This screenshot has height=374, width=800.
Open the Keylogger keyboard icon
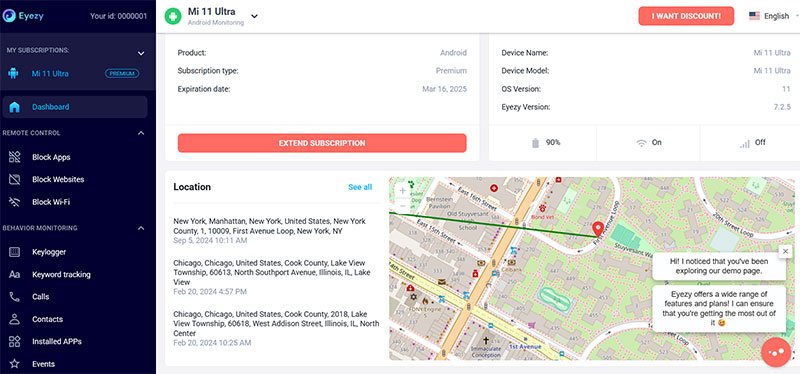(15, 252)
